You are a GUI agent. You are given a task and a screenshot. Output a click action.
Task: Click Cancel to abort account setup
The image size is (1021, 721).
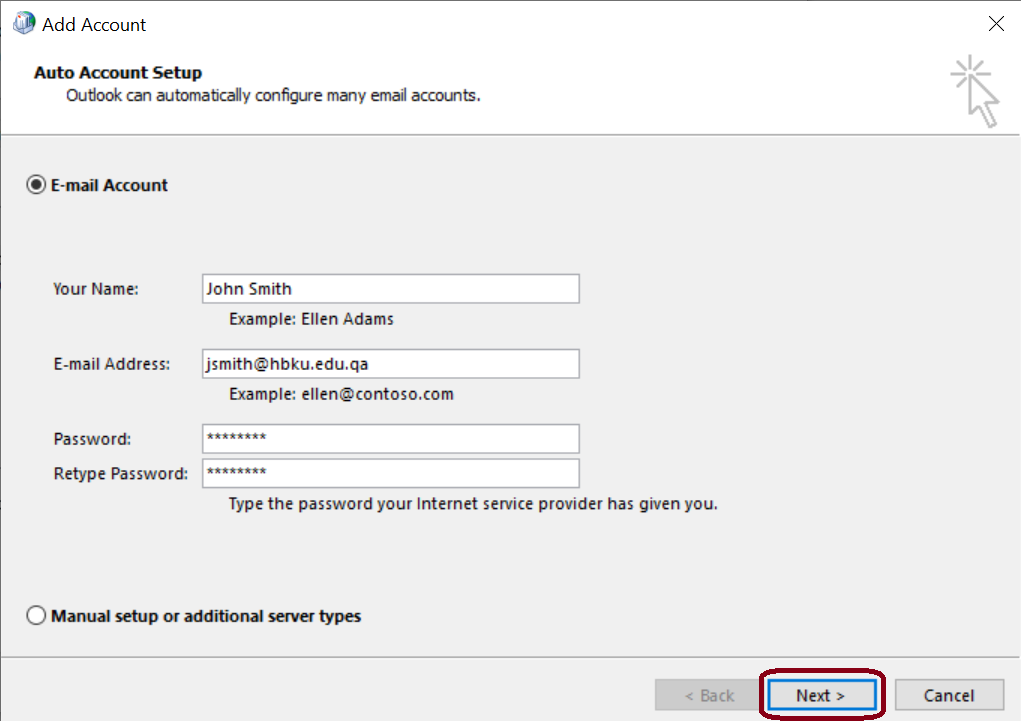[x=948, y=694]
